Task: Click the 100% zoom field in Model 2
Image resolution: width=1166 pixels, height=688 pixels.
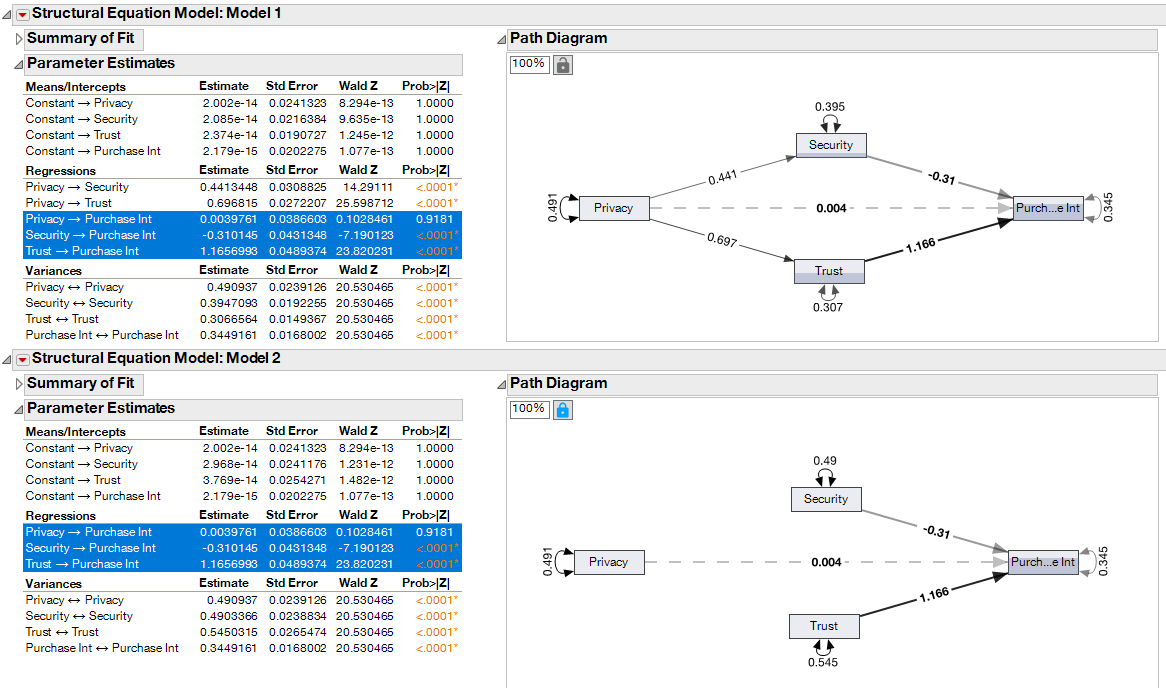Action: pyautogui.click(x=529, y=409)
